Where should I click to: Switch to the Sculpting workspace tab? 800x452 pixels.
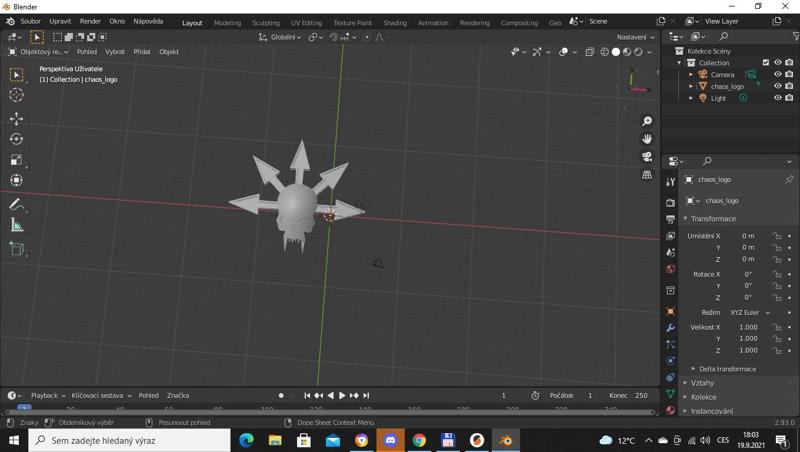point(266,22)
